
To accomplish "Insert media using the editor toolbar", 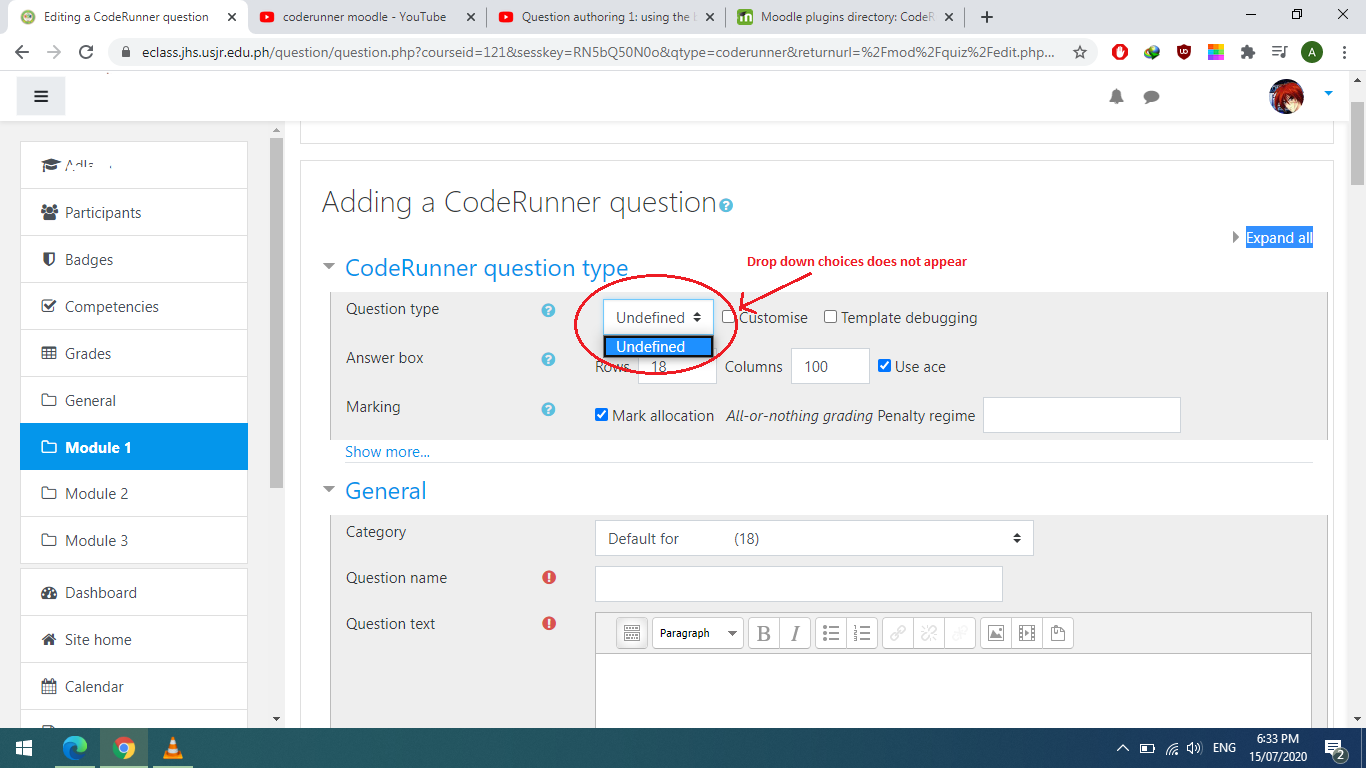I will (1026, 633).
